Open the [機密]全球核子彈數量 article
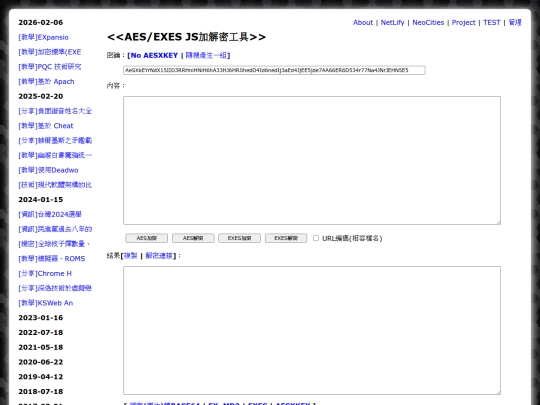This screenshot has height=405, width=540. [54, 244]
